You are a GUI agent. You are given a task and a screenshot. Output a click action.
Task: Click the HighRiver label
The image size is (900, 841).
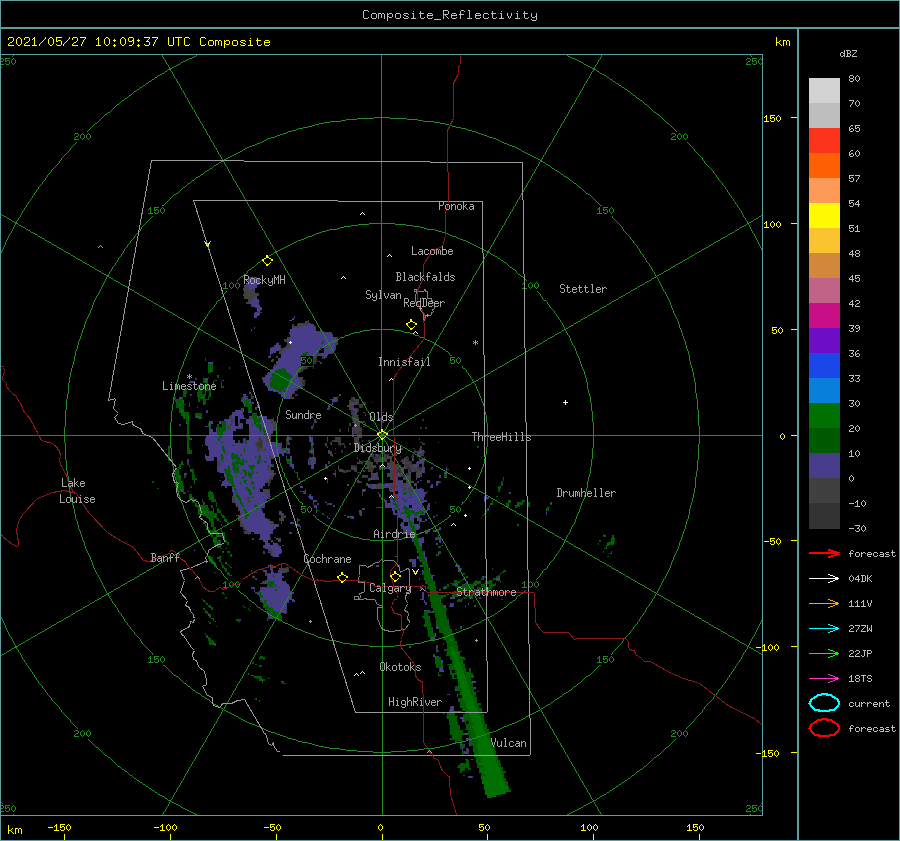point(415,702)
